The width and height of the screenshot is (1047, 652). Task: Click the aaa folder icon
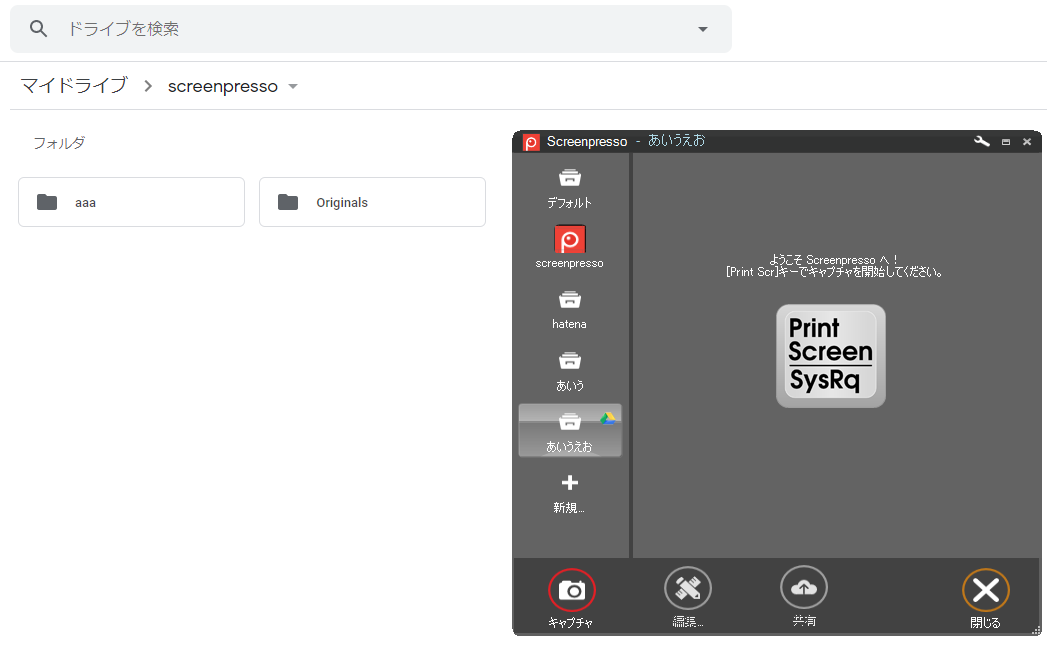47,202
